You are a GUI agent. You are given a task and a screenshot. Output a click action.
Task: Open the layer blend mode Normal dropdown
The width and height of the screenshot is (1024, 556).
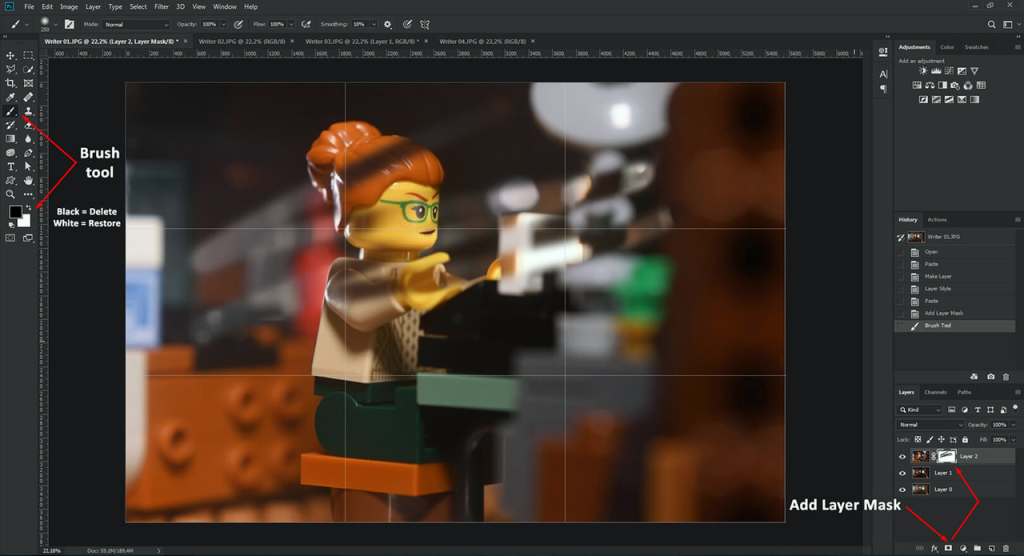931,425
